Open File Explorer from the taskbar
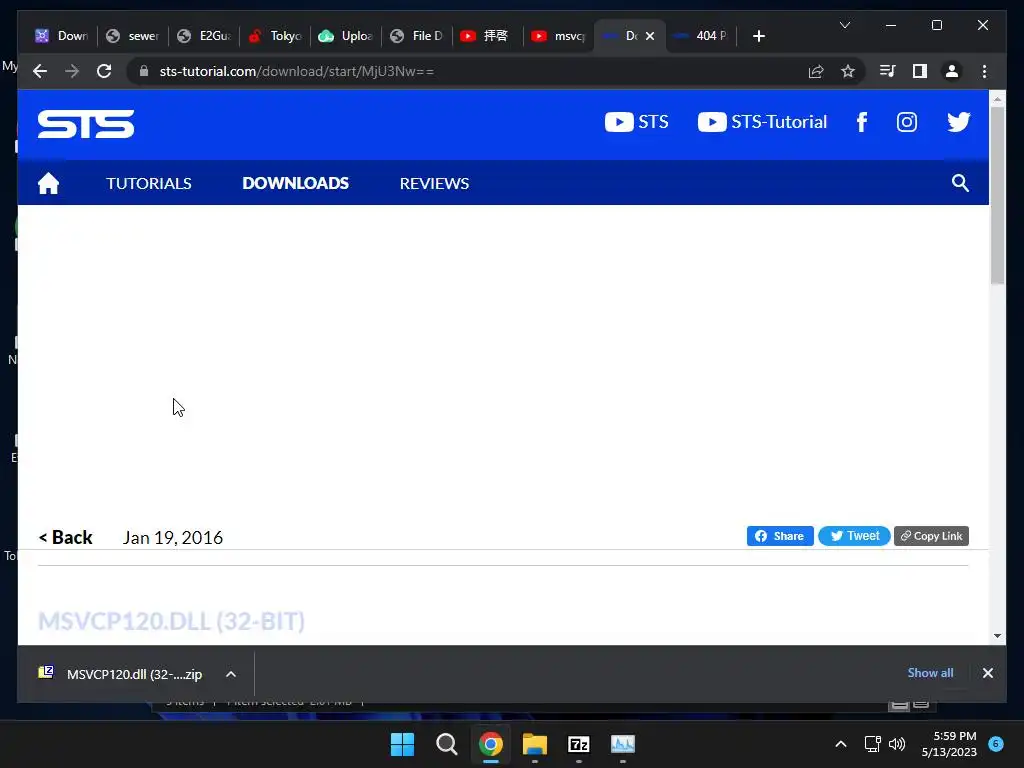 [x=534, y=744]
